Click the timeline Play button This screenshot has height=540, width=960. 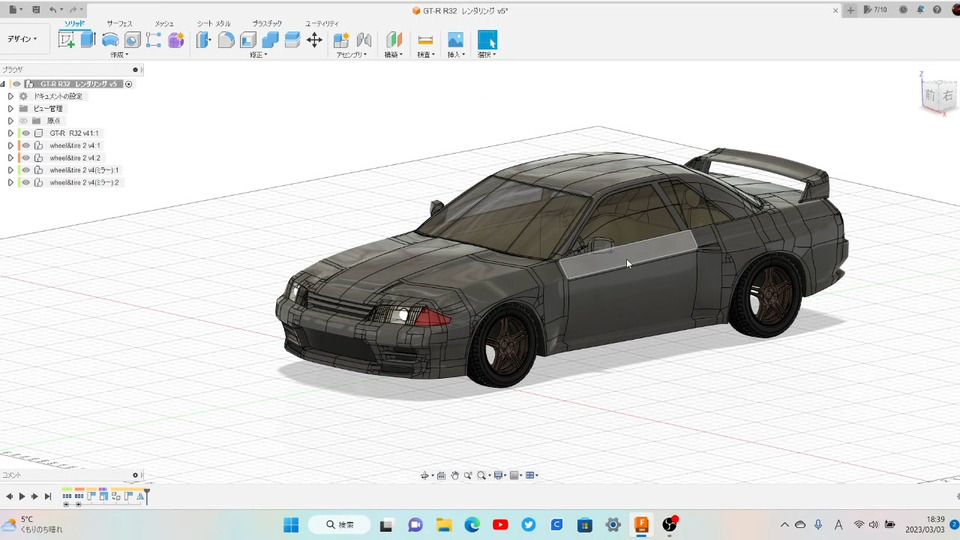point(22,497)
